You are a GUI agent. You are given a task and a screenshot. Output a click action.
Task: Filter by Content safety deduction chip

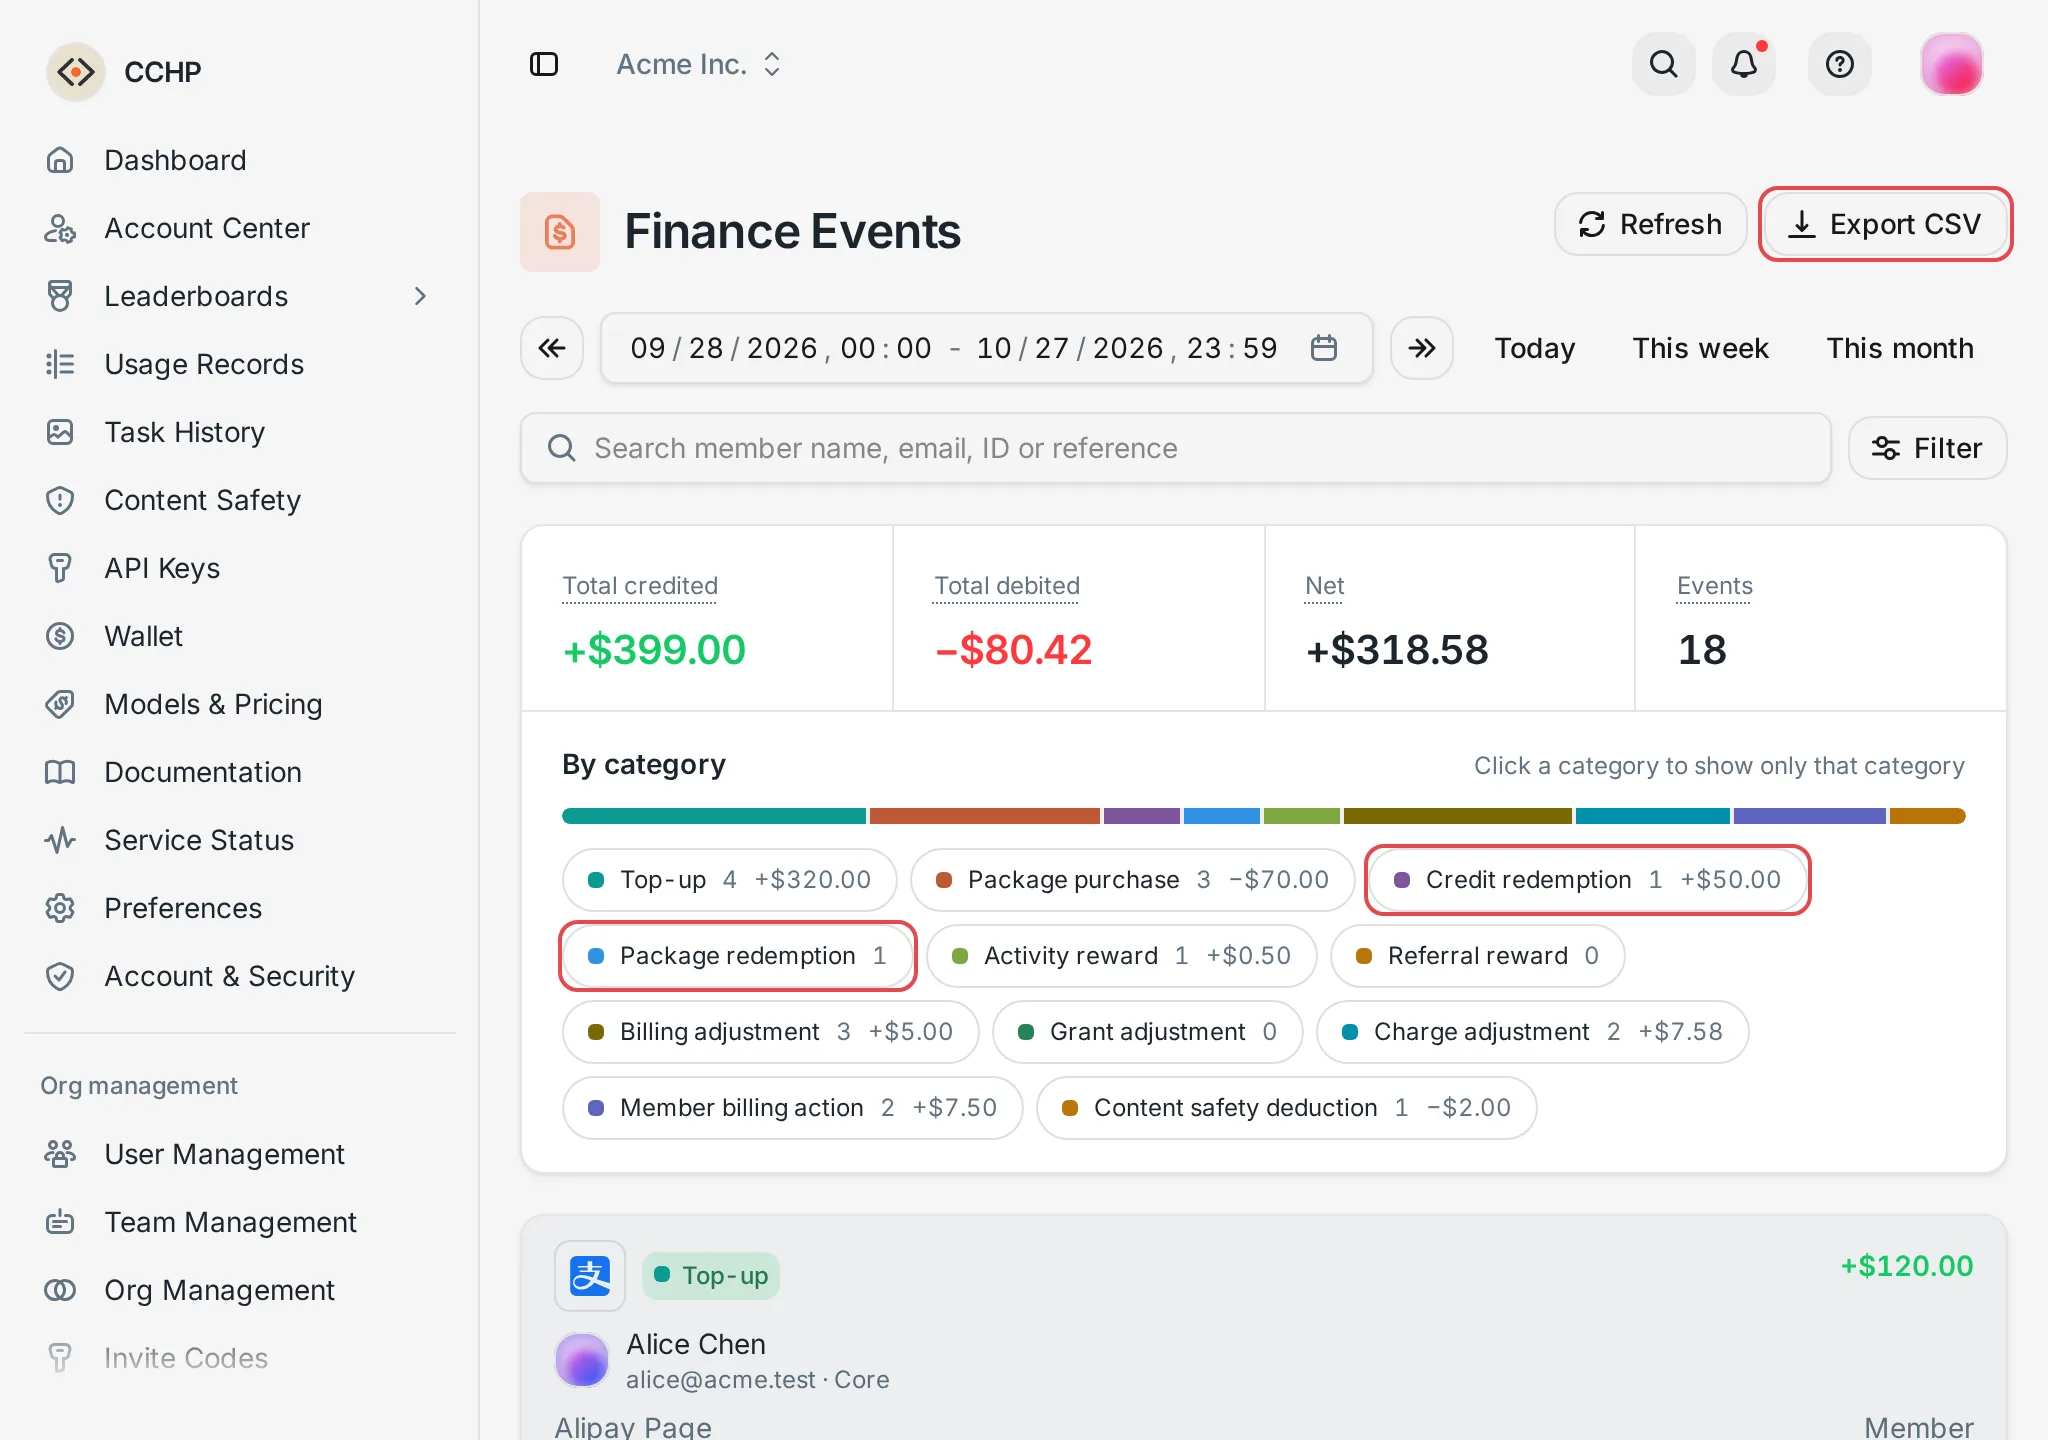point(1286,1108)
